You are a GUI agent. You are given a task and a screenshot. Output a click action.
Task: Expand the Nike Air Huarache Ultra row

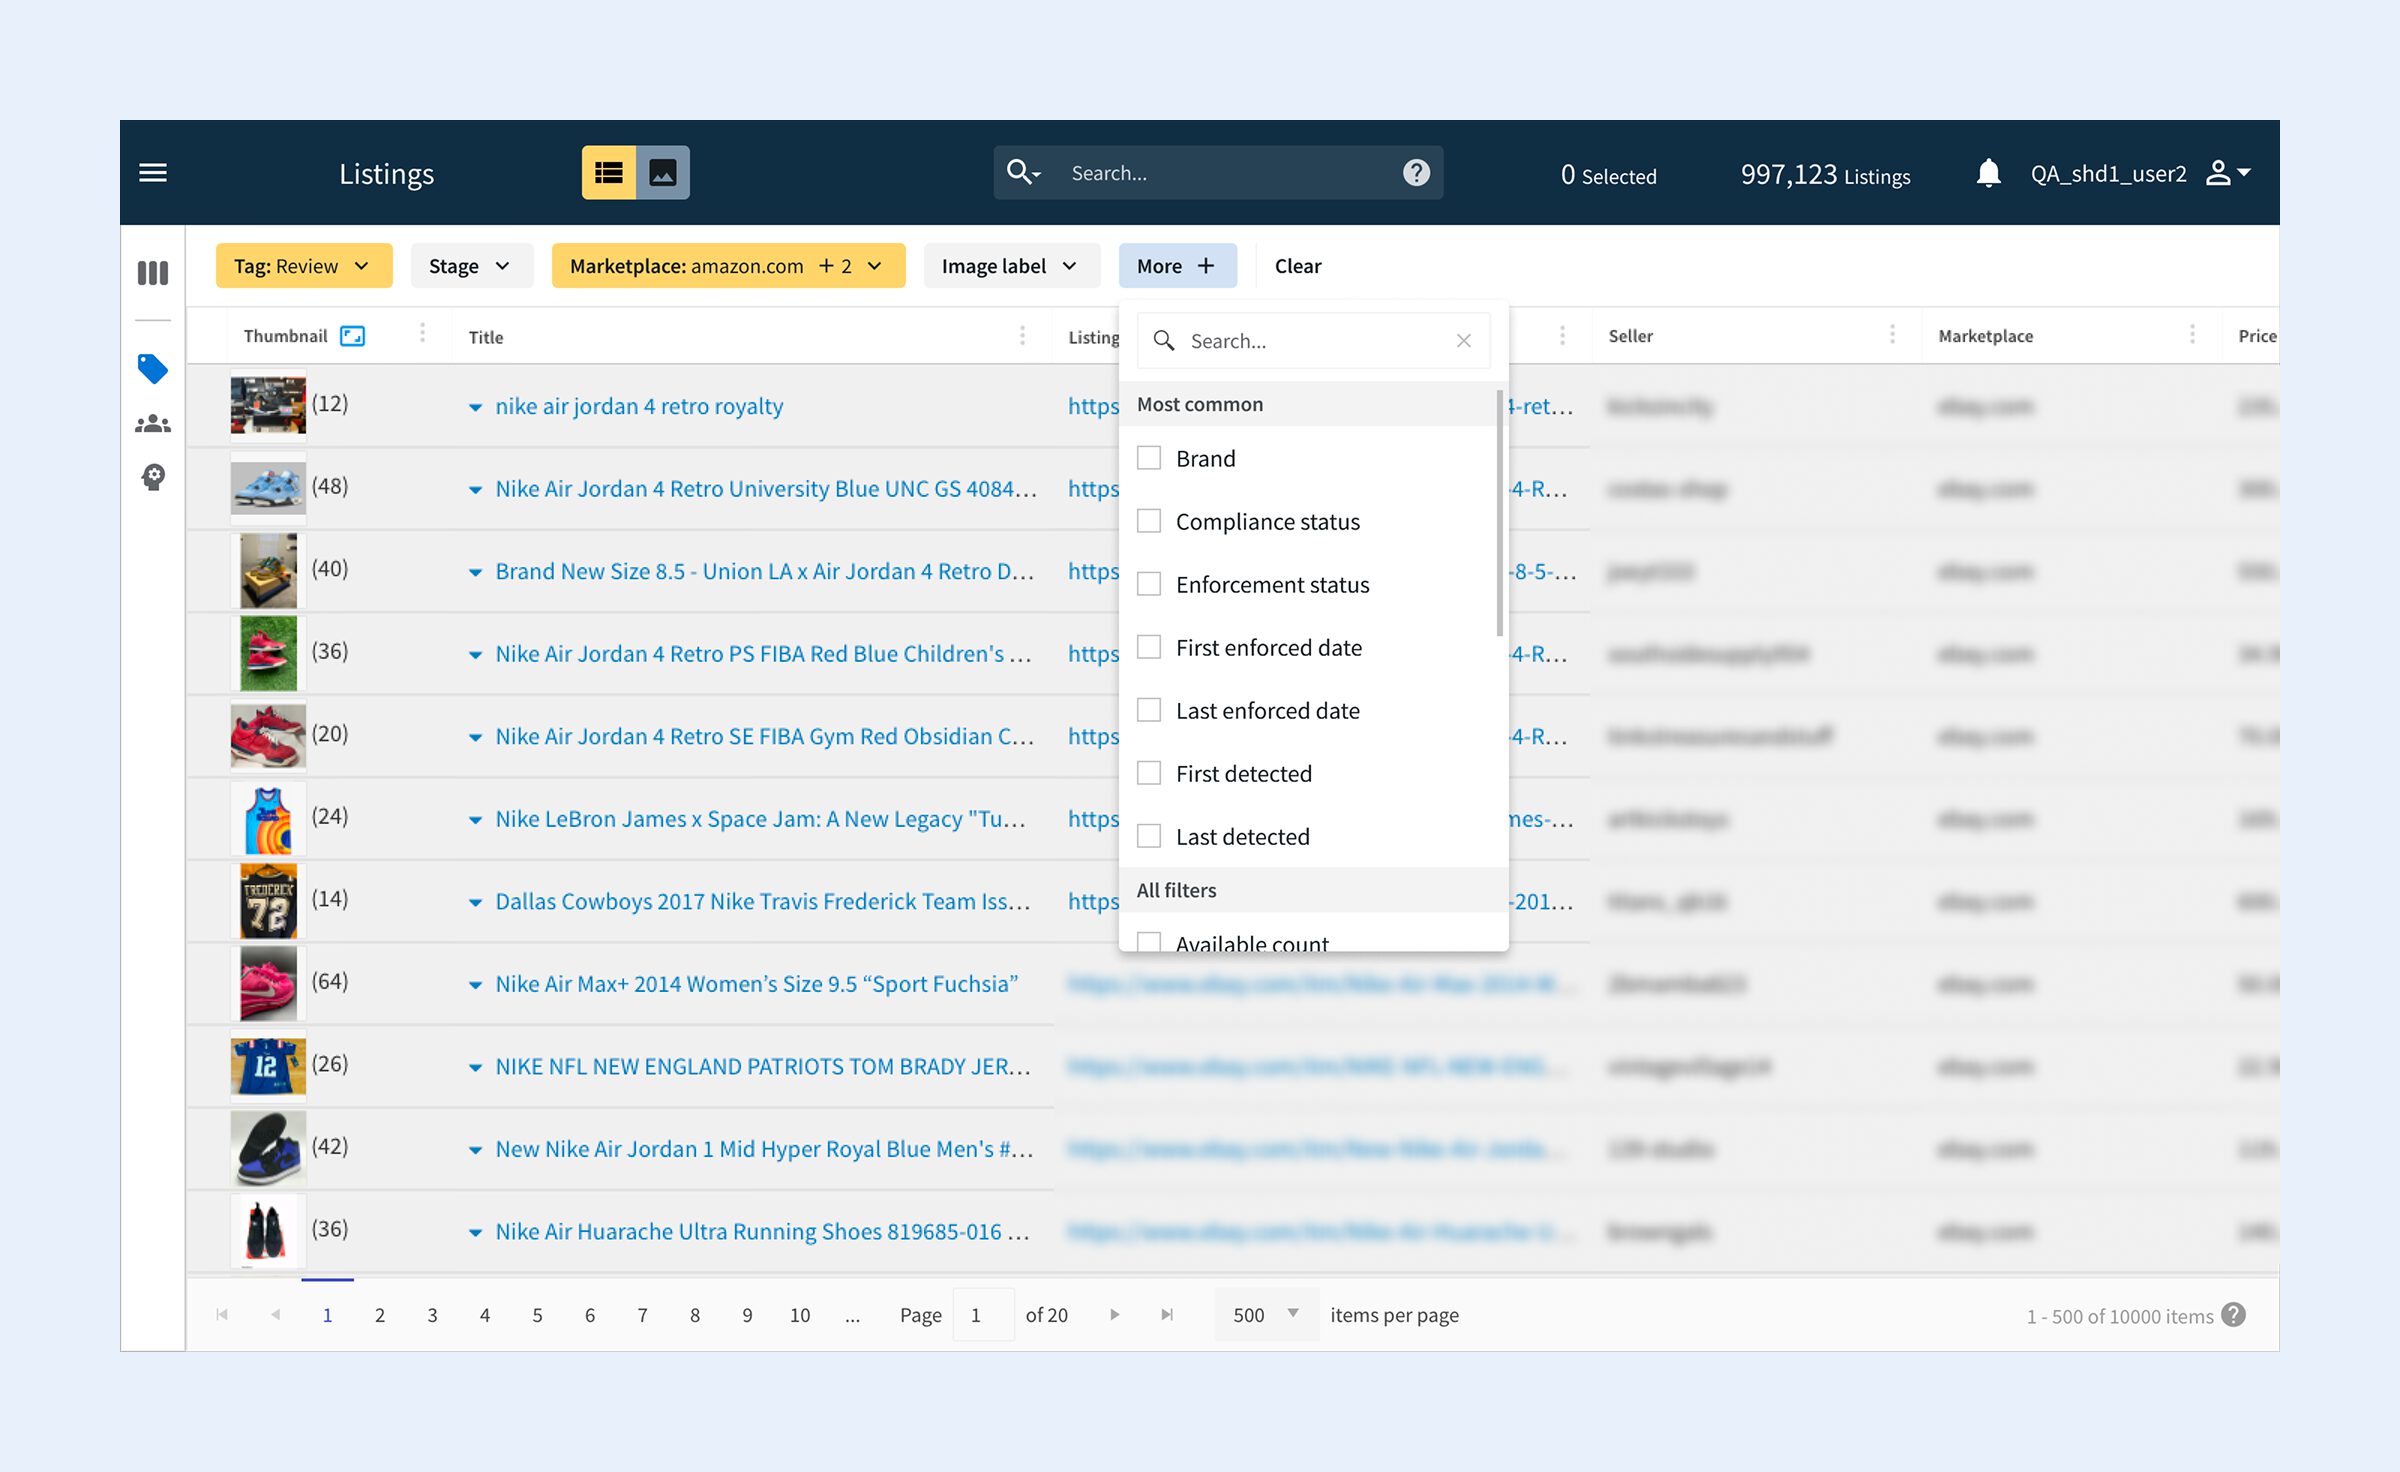[475, 1232]
